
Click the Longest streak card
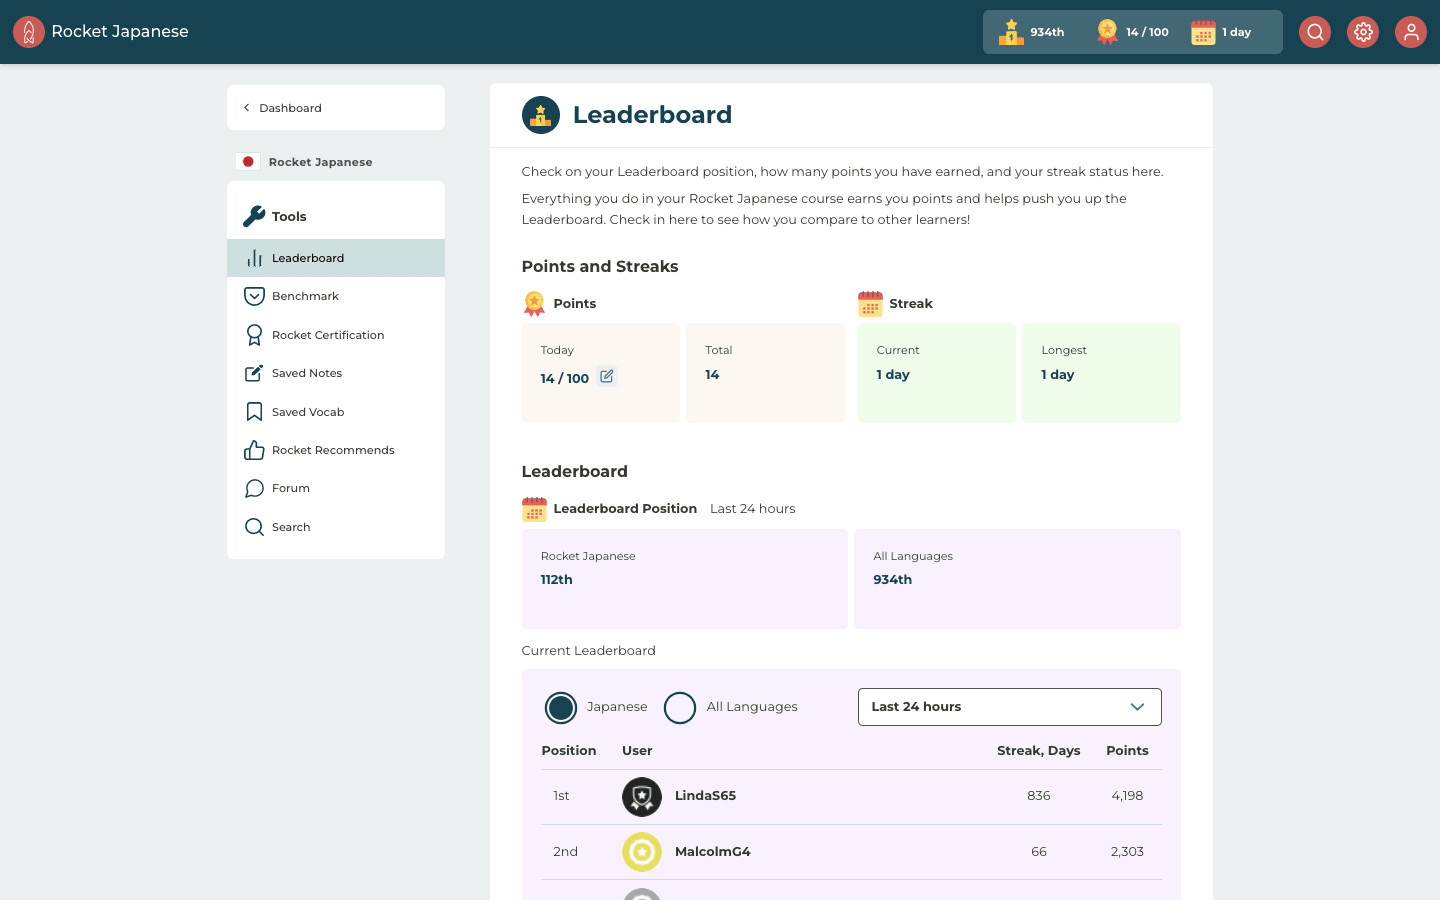(1101, 373)
